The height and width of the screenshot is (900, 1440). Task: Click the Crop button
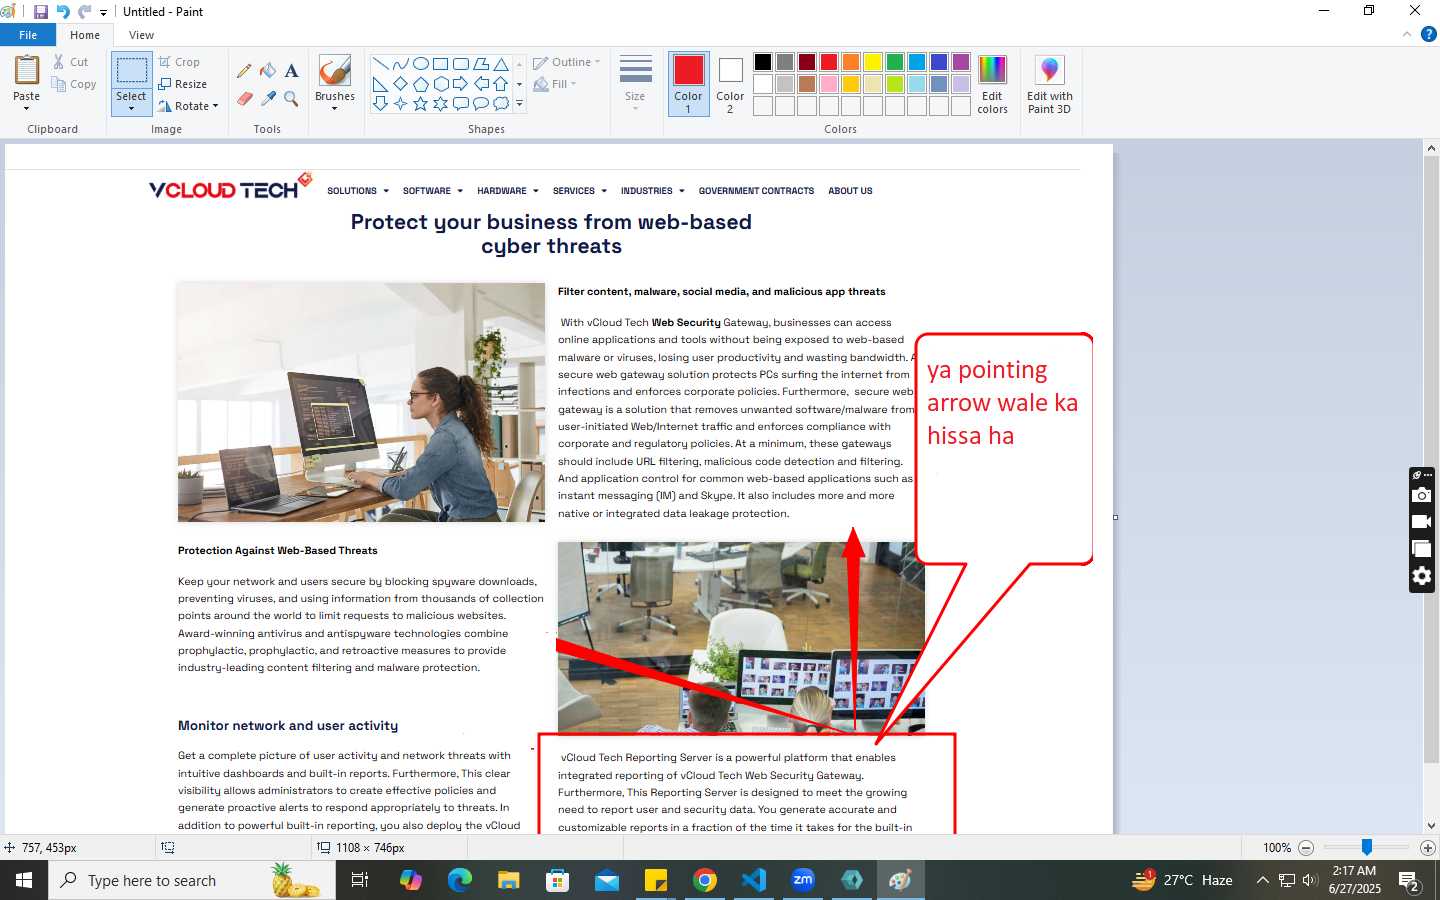[180, 62]
